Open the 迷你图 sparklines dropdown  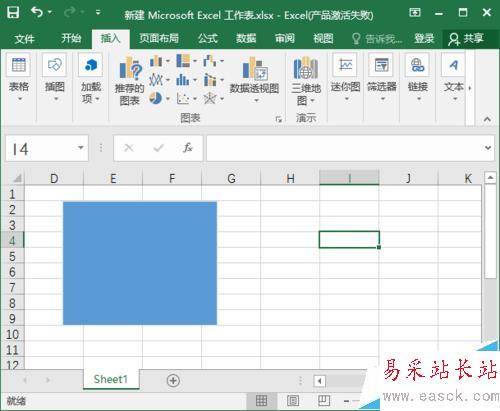tap(345, 78)
